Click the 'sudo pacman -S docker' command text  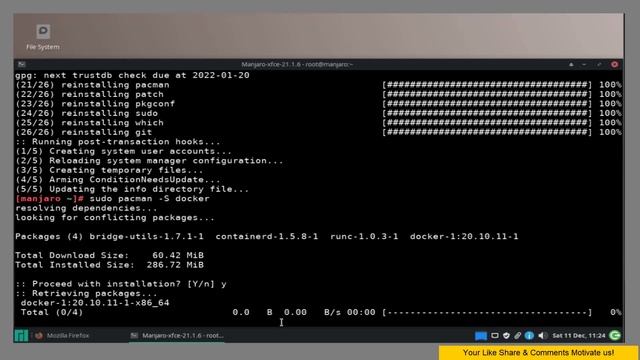(x=149, y=199)
